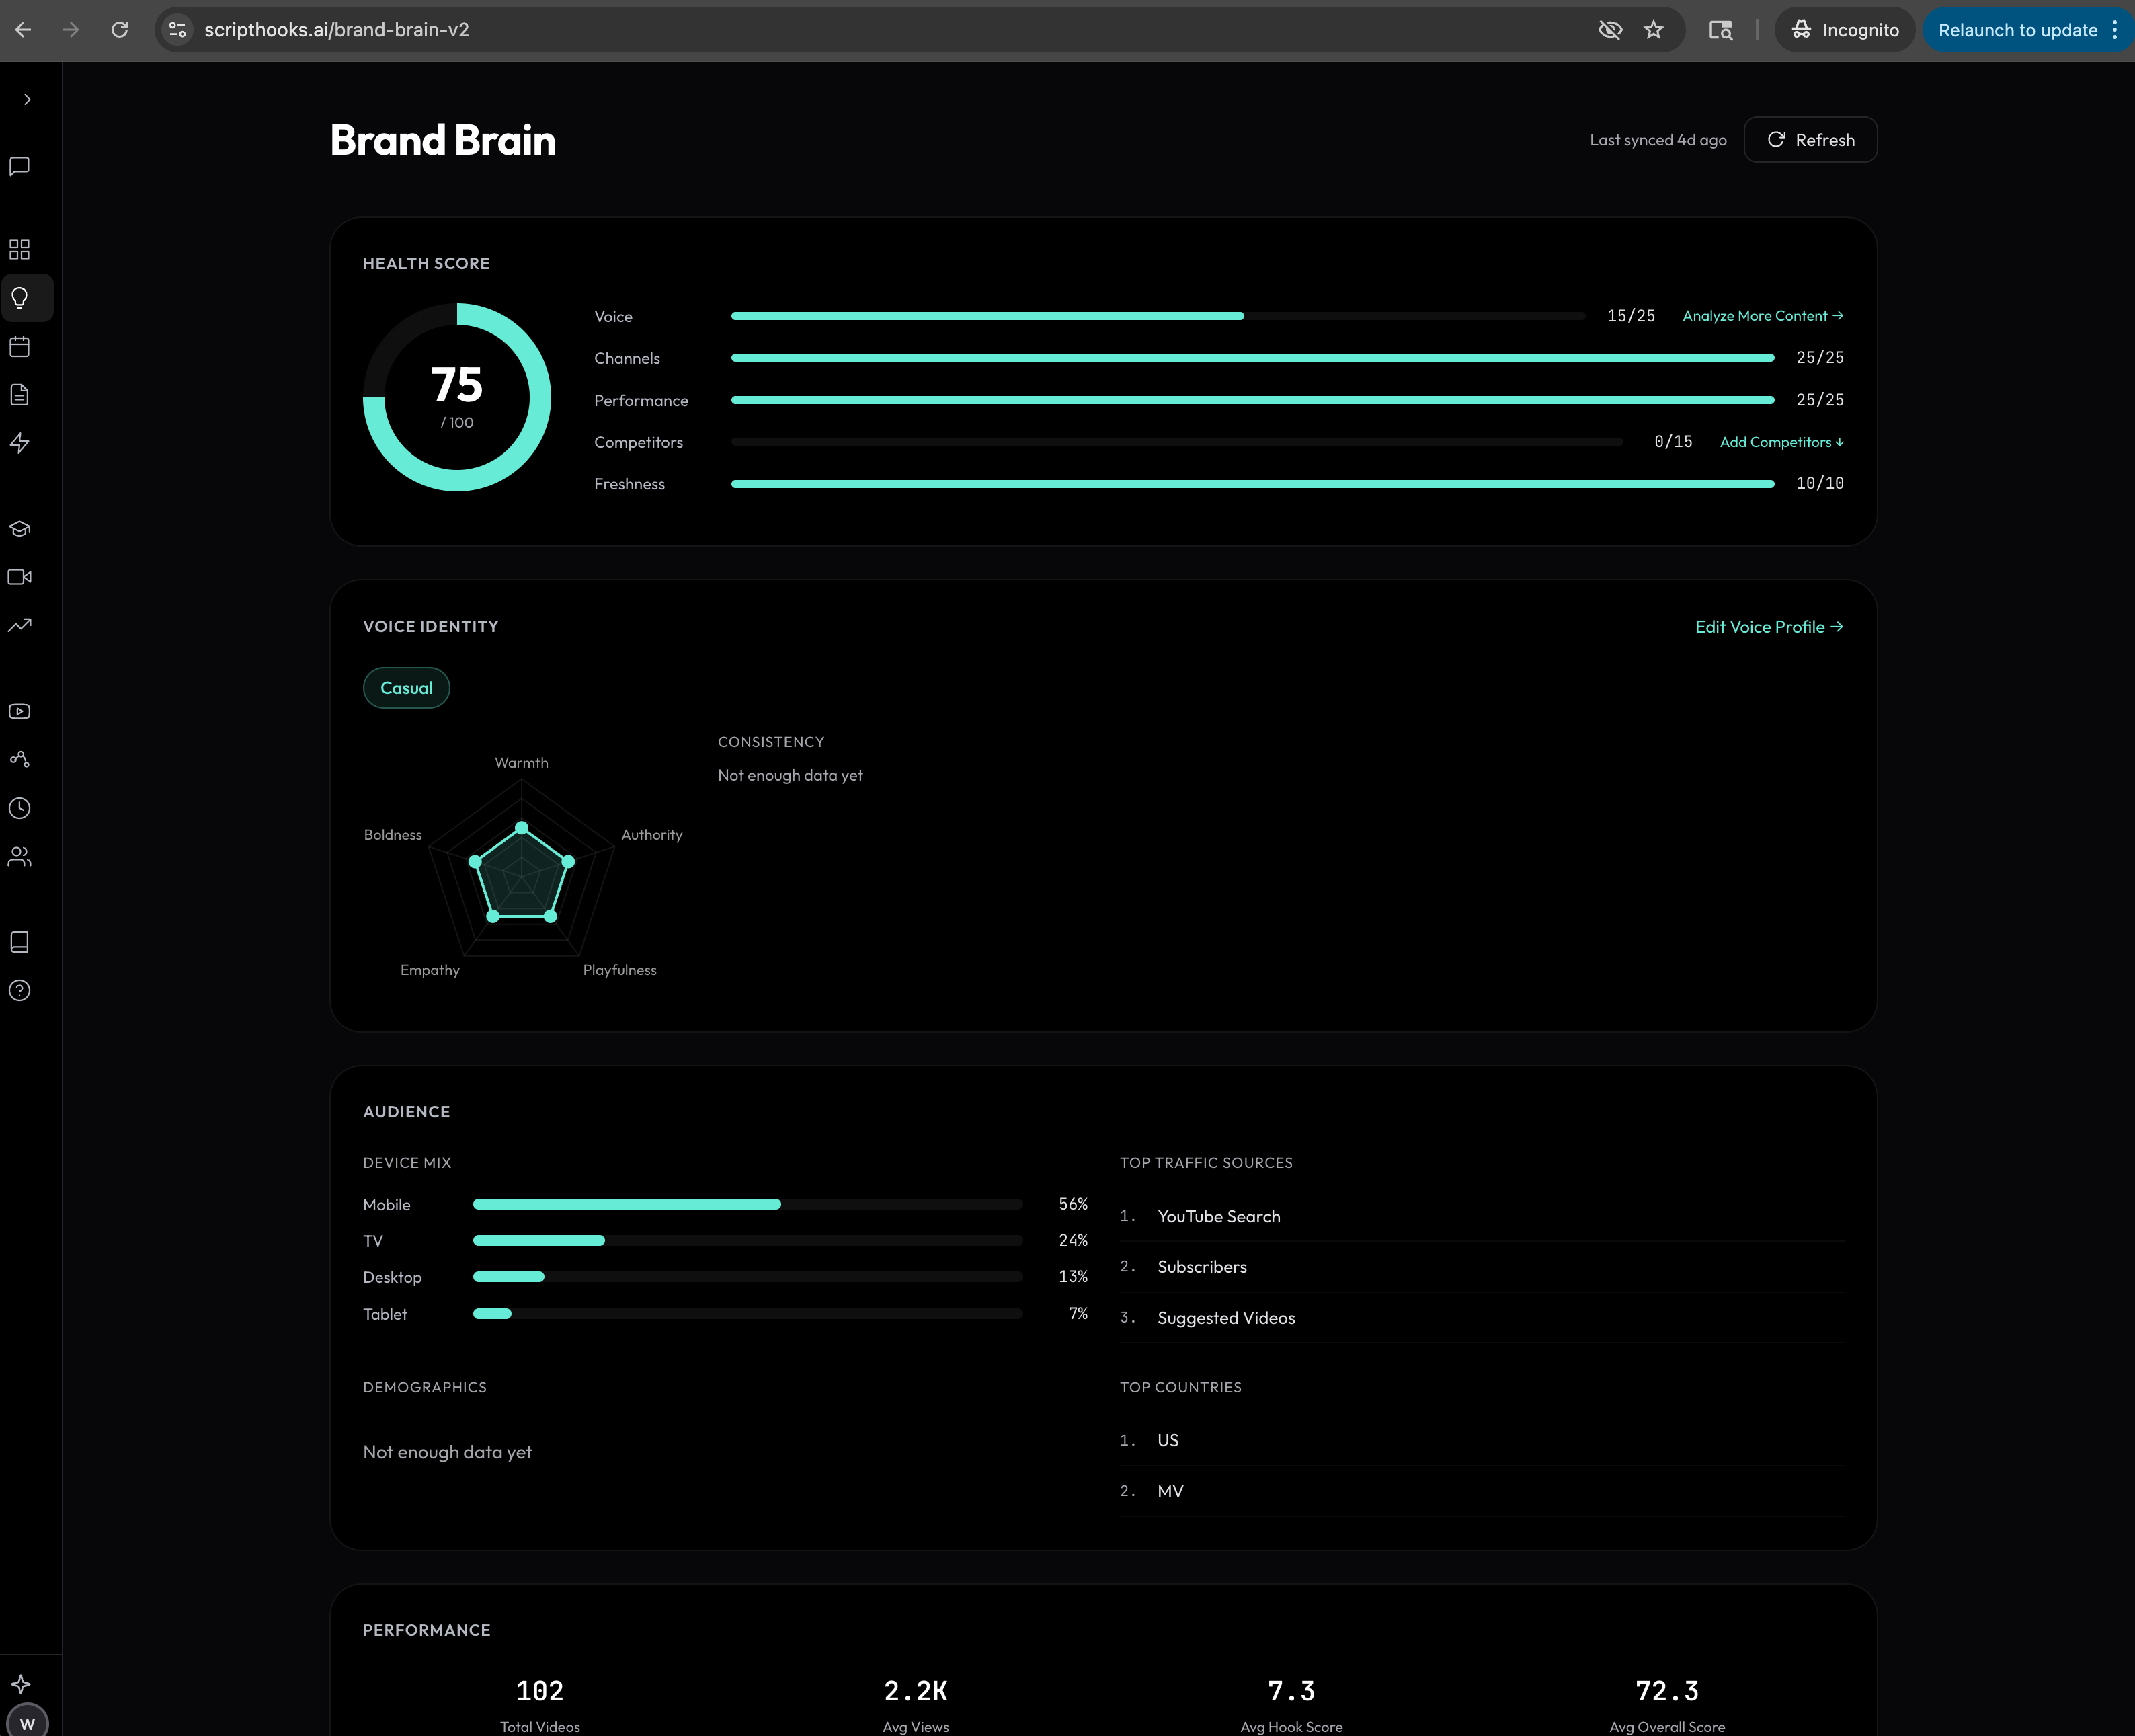Open the dashboard grid sidebar icon
This screenshot has width=2135, height=1736.
click(19, 249)
